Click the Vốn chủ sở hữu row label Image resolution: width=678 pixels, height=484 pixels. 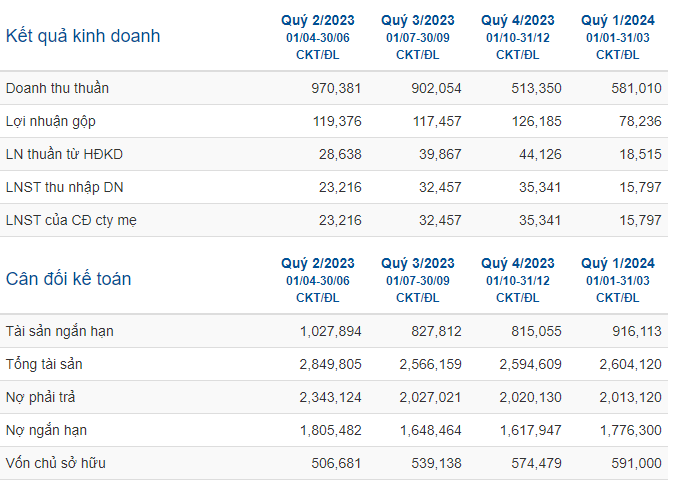point(55,463)
